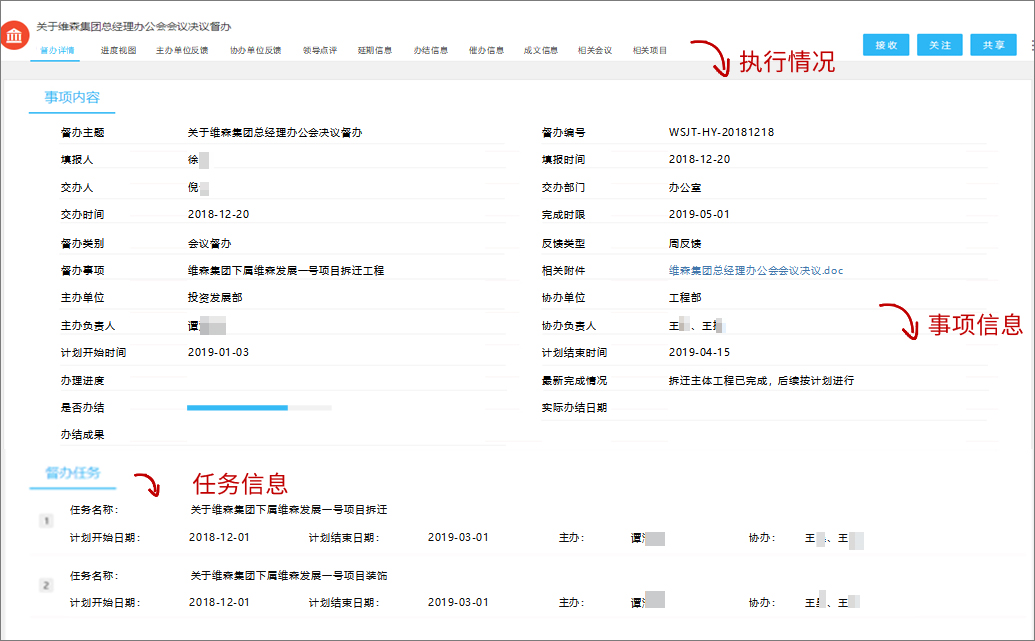Click the 计划开始时间 value 2019-01-03

click(218, 353)
